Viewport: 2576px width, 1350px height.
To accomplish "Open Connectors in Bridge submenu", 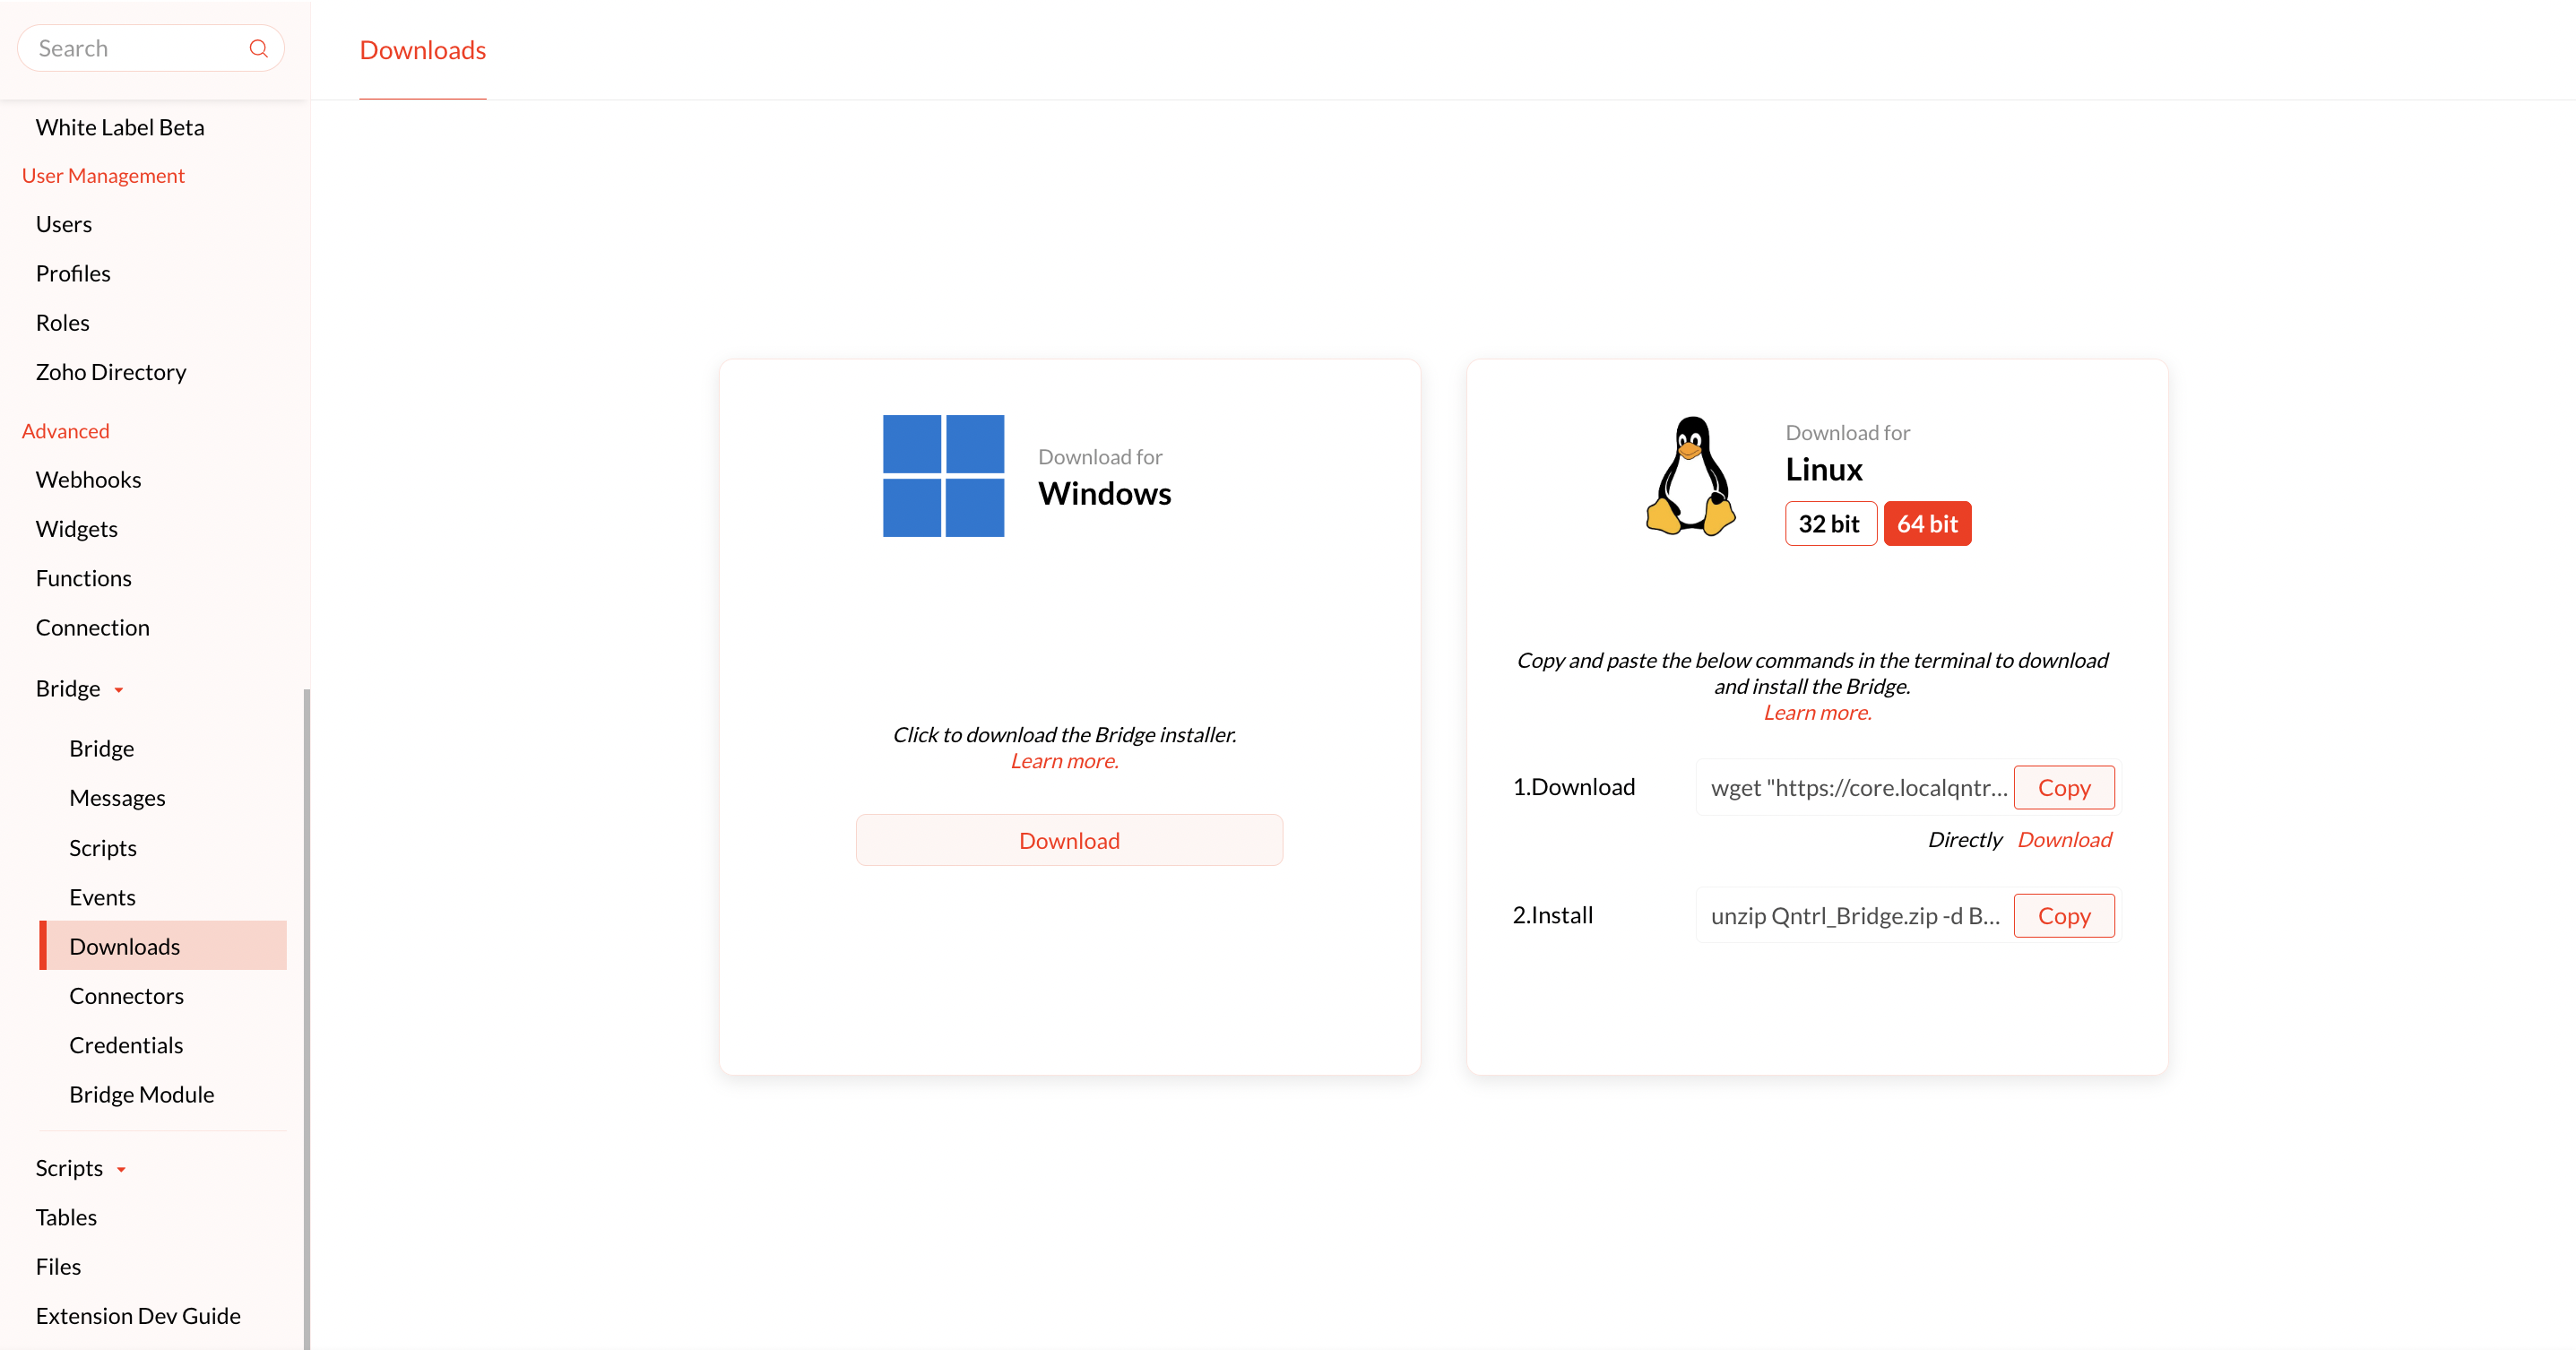I will (126, 996).
